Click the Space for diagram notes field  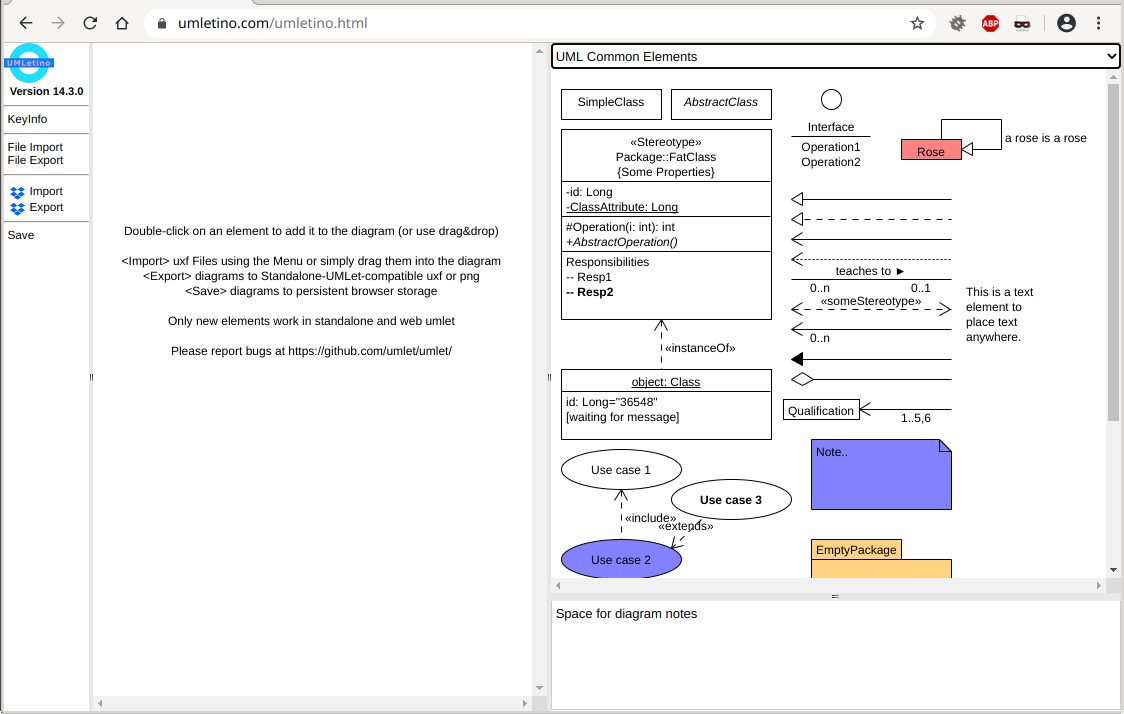click(835, 654)
